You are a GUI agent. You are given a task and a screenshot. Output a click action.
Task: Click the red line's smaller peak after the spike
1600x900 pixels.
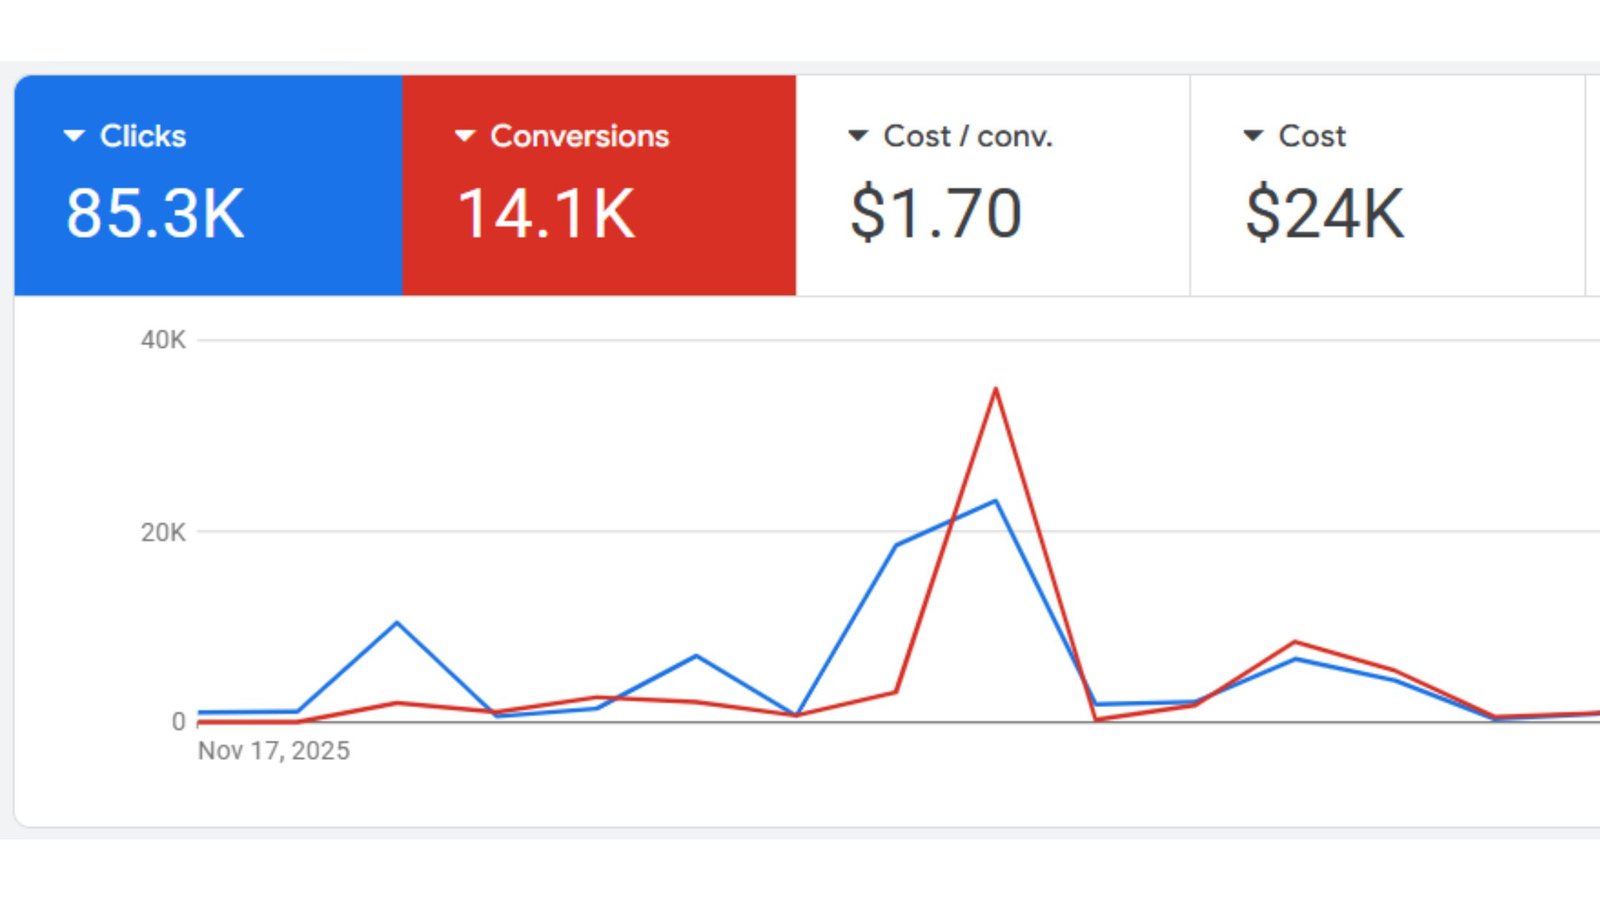[1295, 642]
